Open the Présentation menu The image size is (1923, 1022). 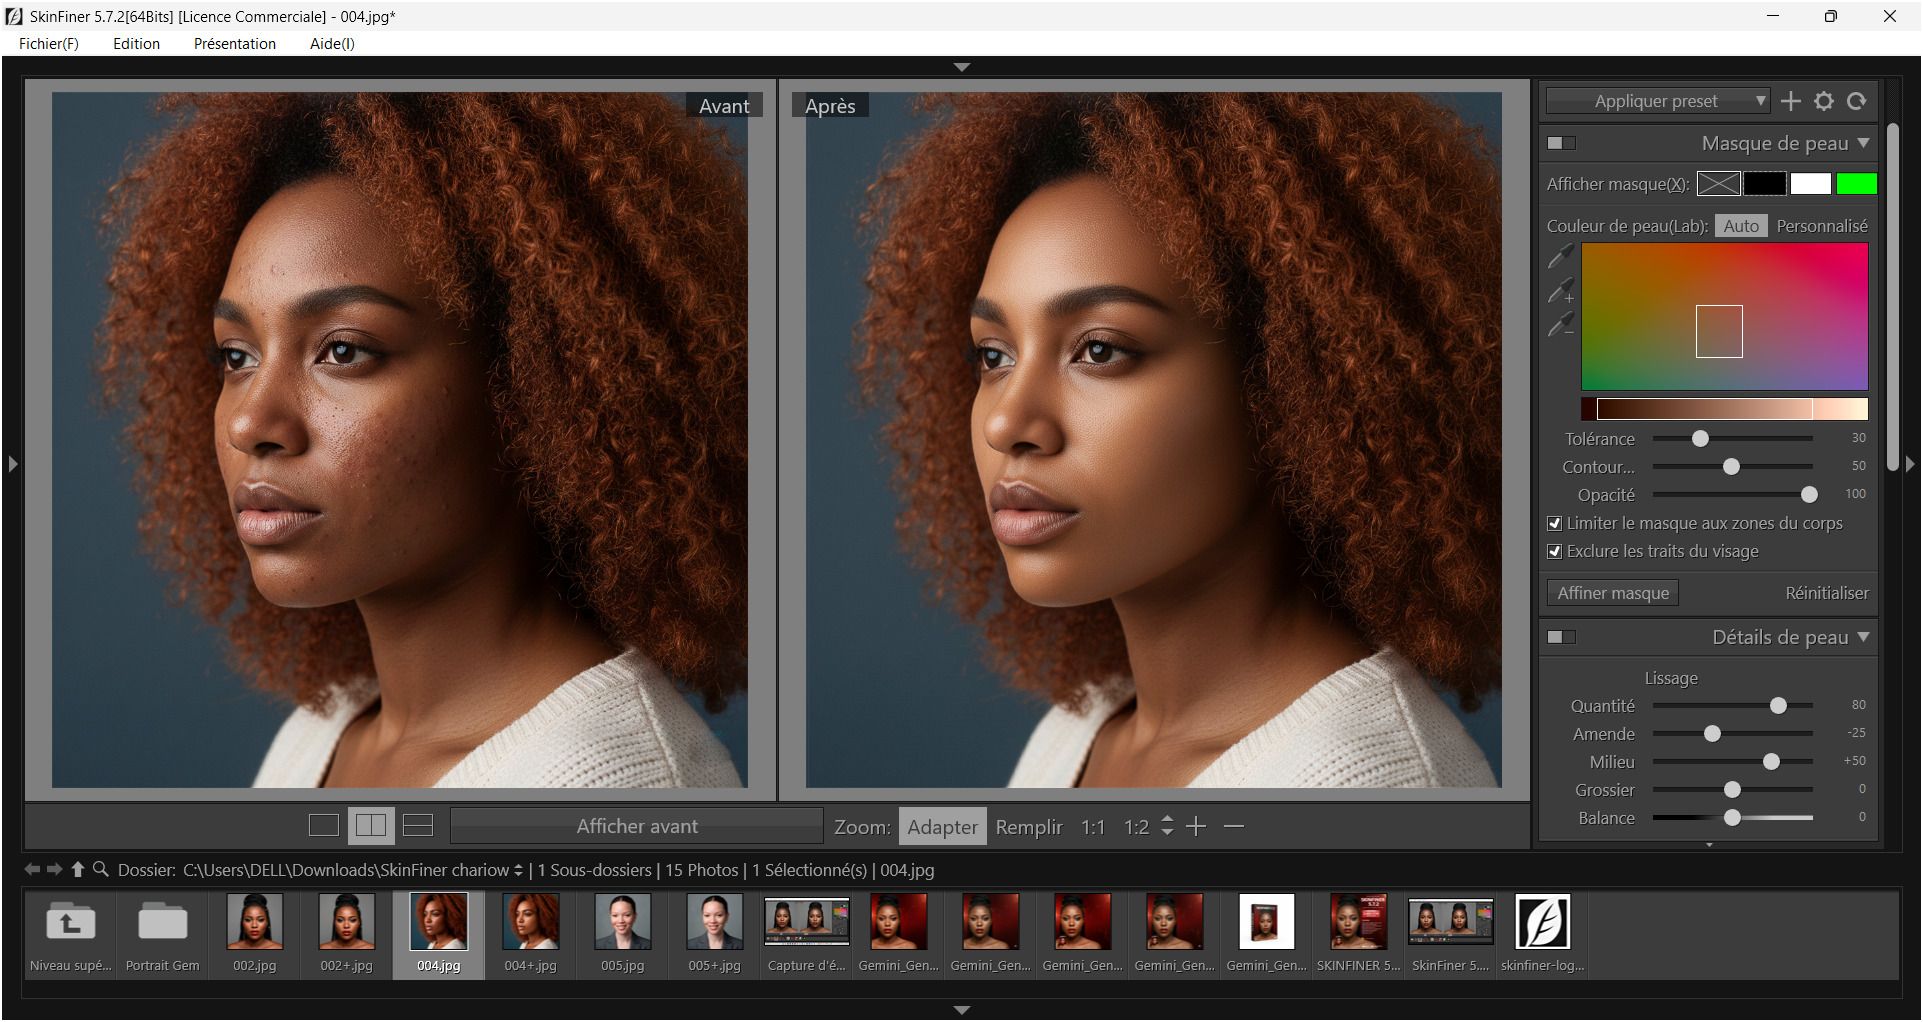pyautogui.click(x=235, y=43)
